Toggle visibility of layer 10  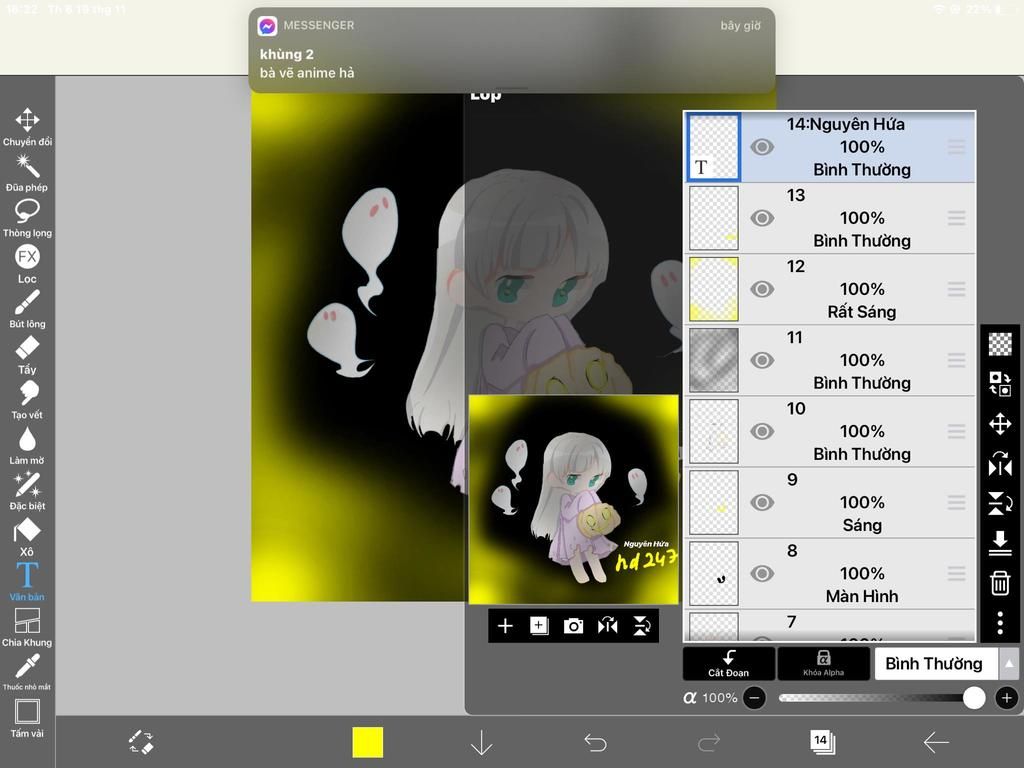tap(761, 432)
